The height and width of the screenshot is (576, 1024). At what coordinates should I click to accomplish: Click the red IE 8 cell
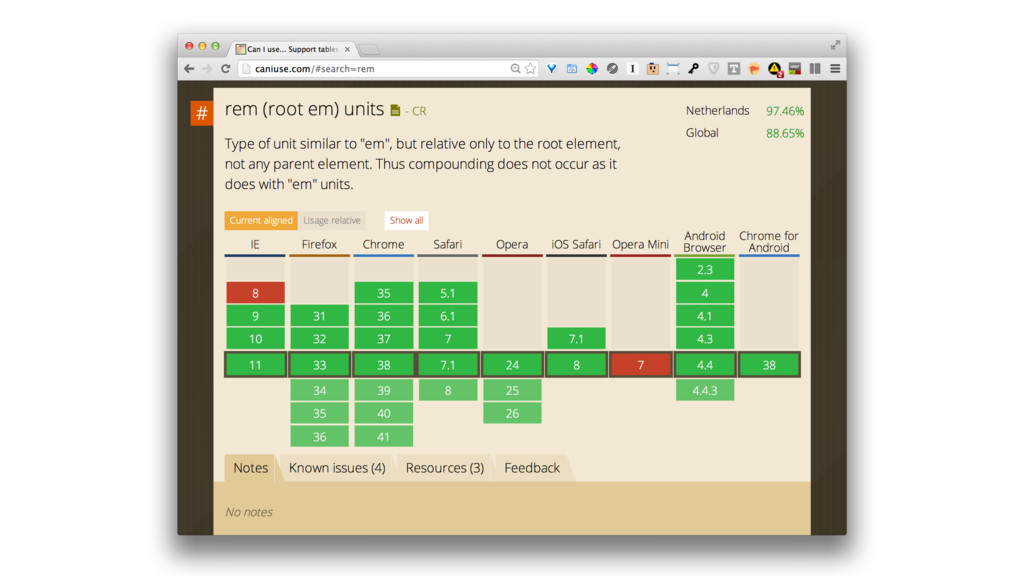[x=255, y=293]
